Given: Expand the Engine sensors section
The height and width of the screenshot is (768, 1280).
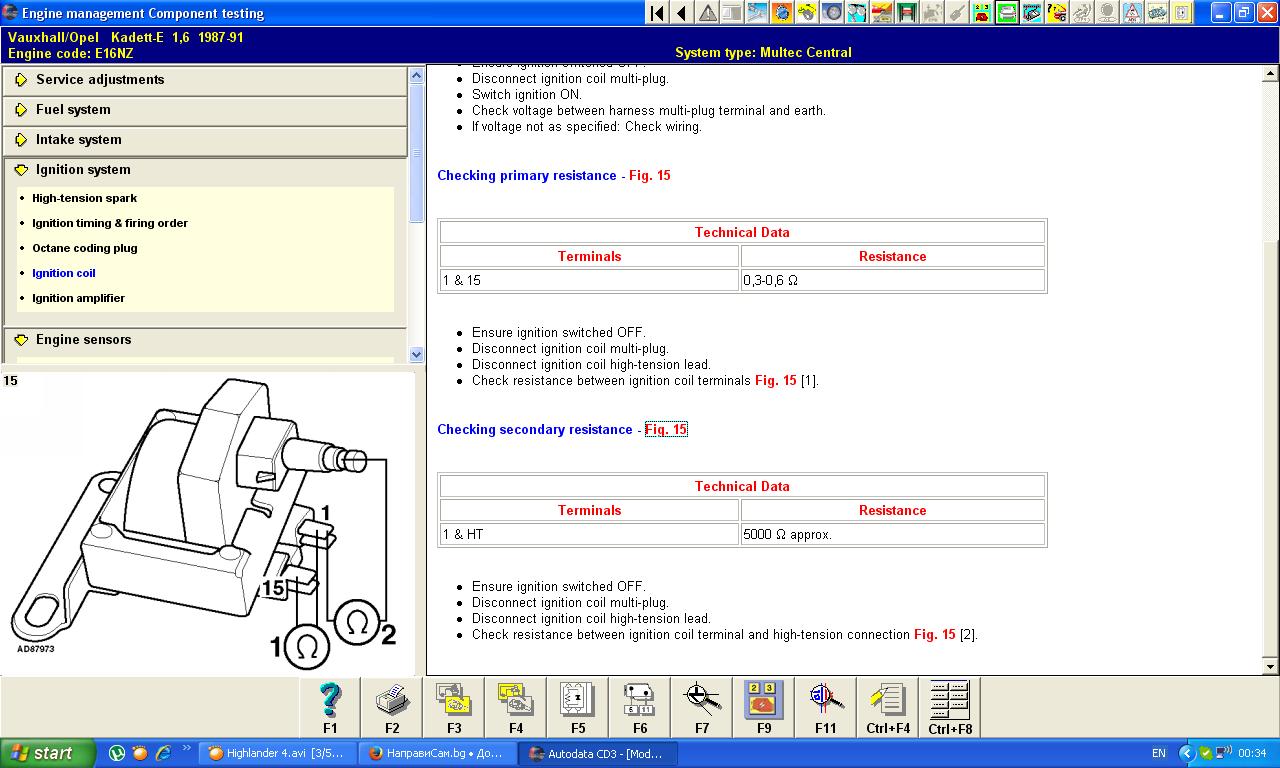Looking at the screenshot, I should [x=83, y=340].
